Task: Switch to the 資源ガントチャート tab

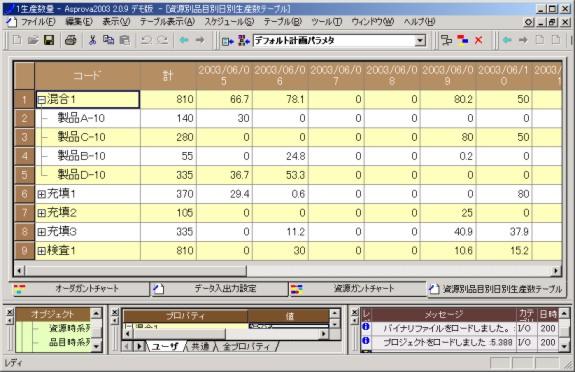Action: (358, 289)
